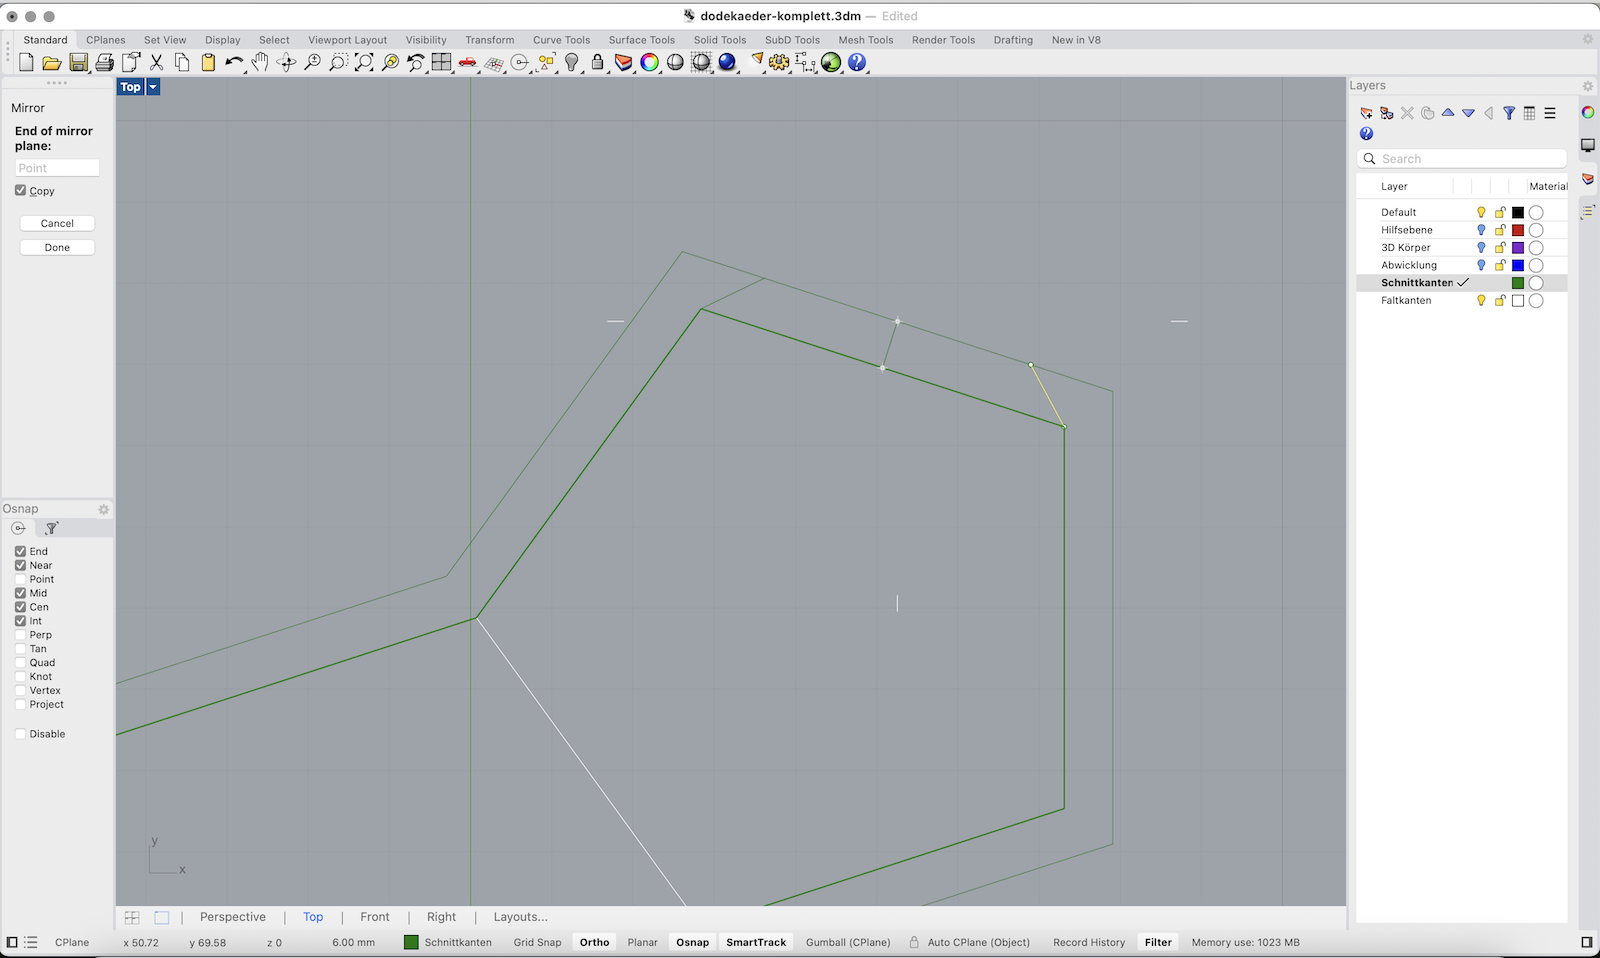Toggle Ortho in status bar
The width and height of the screenshot is (1600, 958).
[594, 942]
